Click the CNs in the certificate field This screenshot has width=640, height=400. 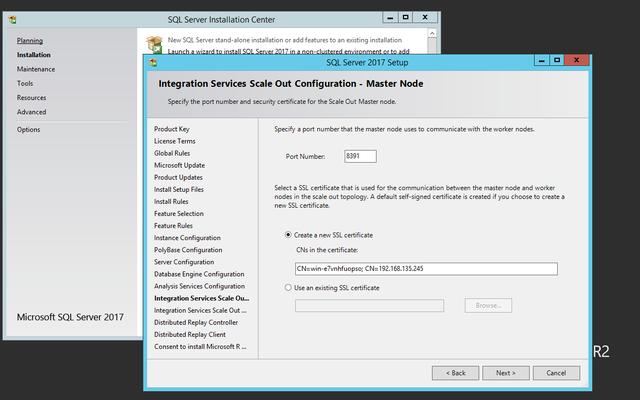(x=426, y=269)
